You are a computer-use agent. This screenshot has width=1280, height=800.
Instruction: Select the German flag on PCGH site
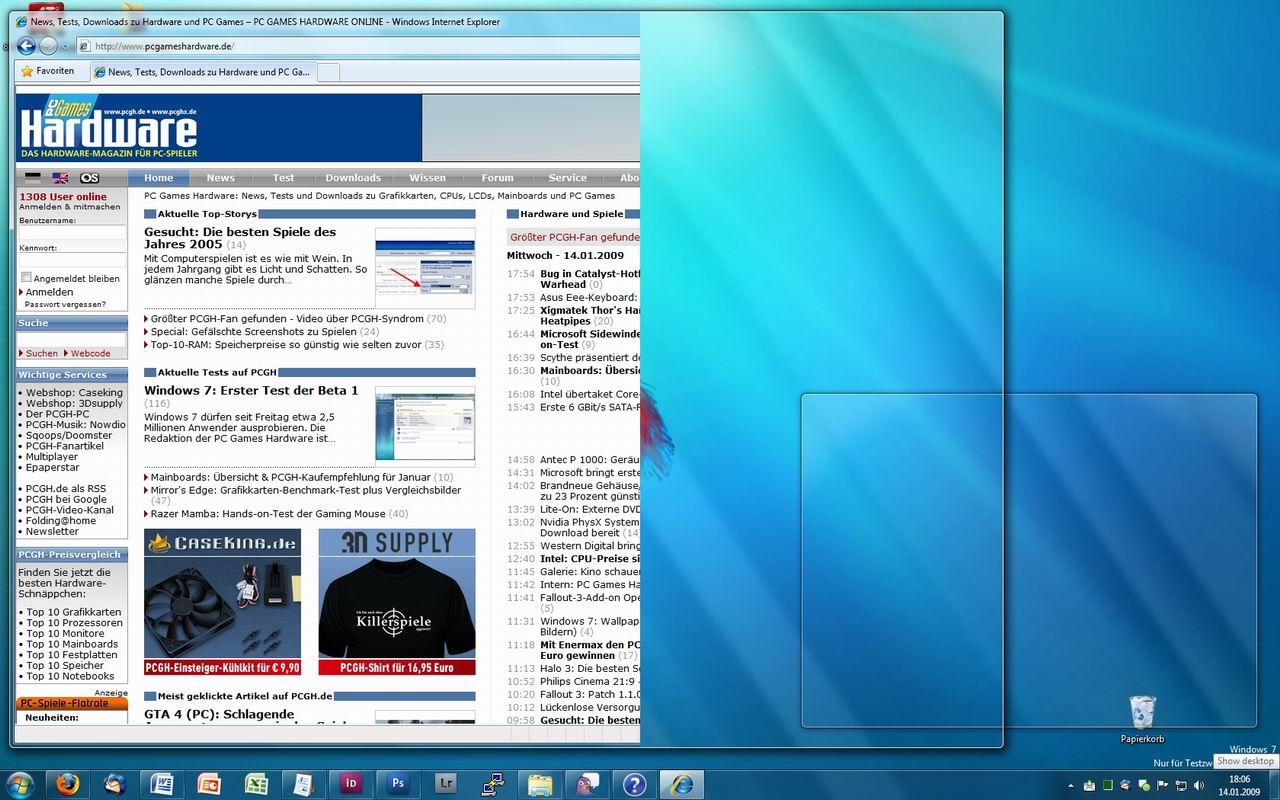click(x=33, y=178)
